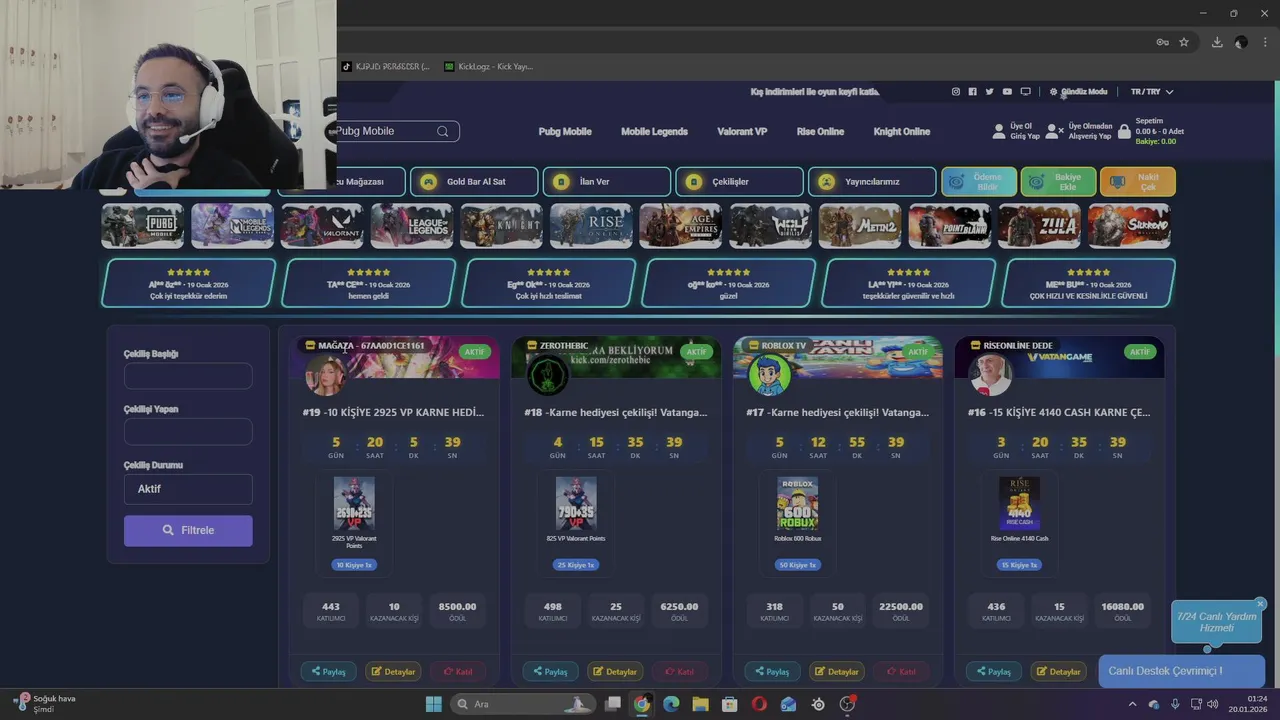Viewport: 1280px width, 720px height.
Task: Click the ZEROTHEBIC streamer avatar
Action: coord(547,376)
